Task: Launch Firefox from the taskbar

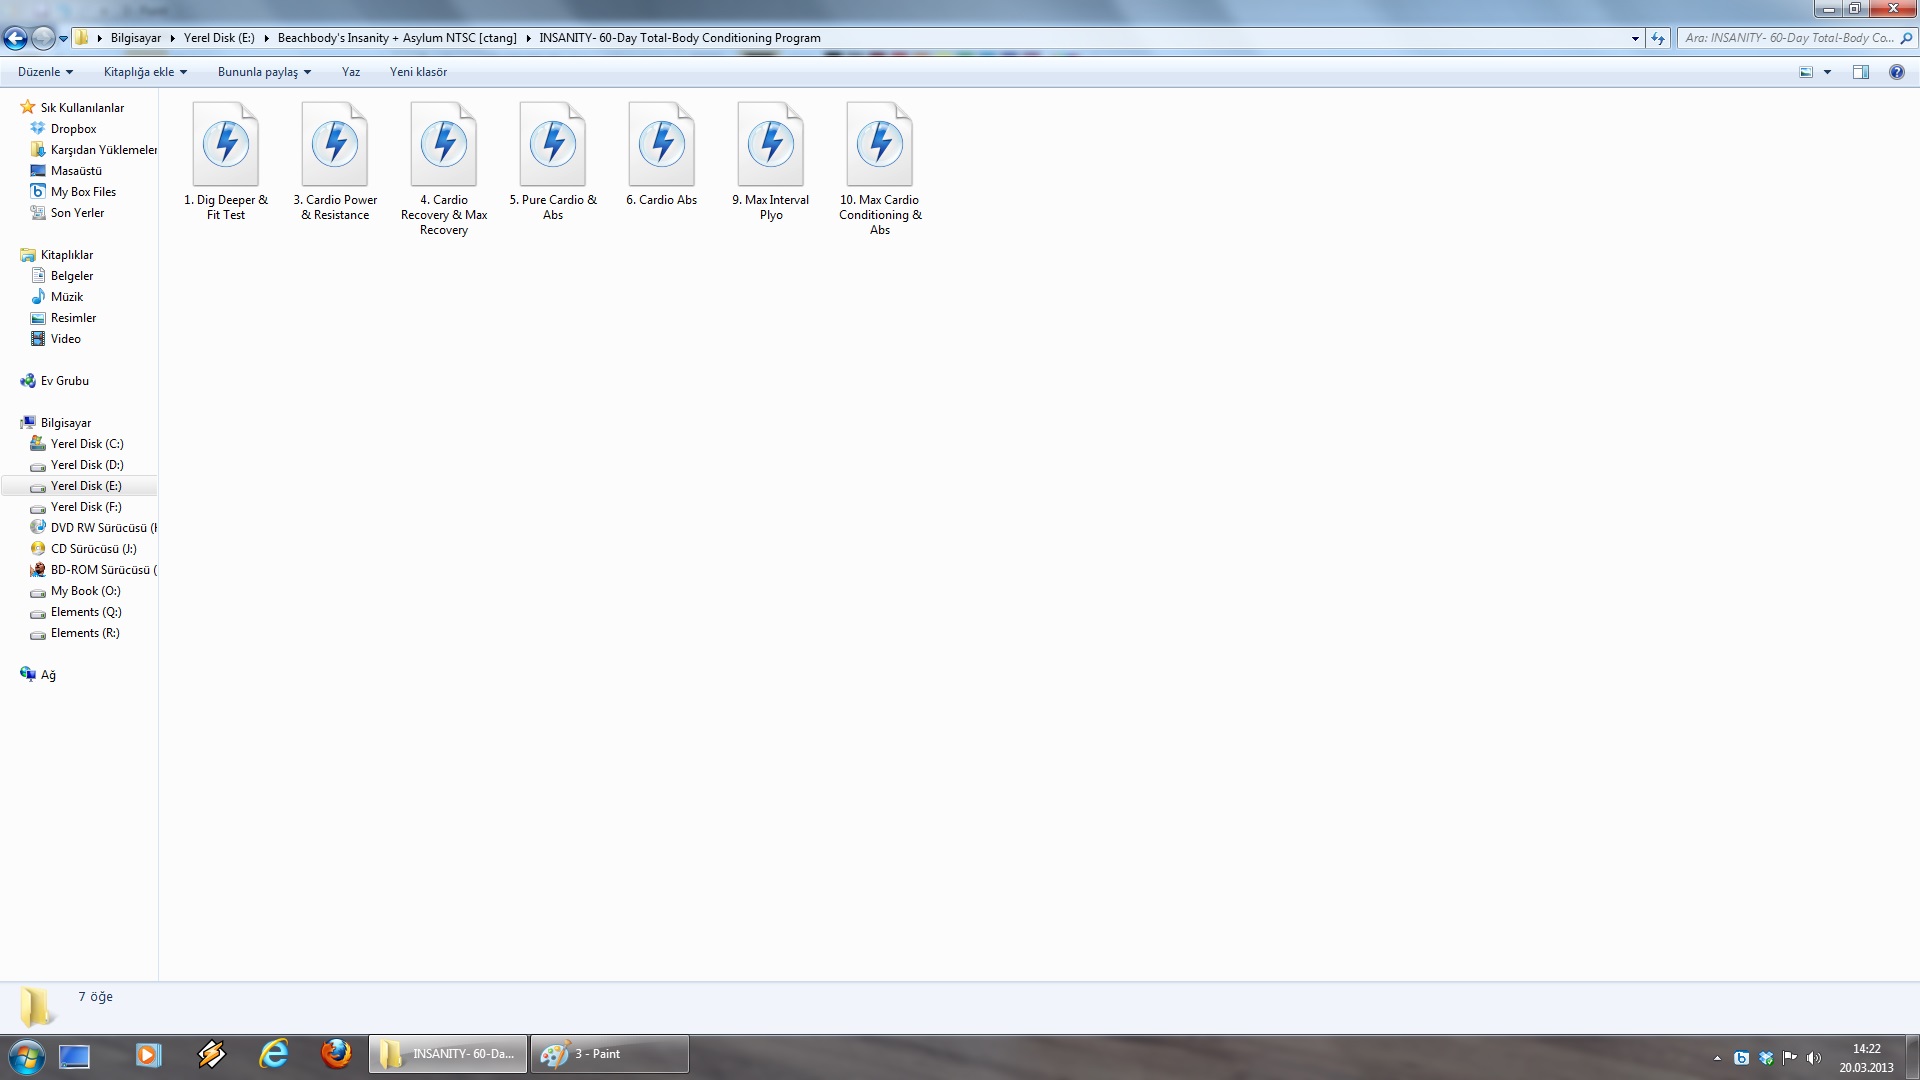Action: click(x=336, y=1055)
